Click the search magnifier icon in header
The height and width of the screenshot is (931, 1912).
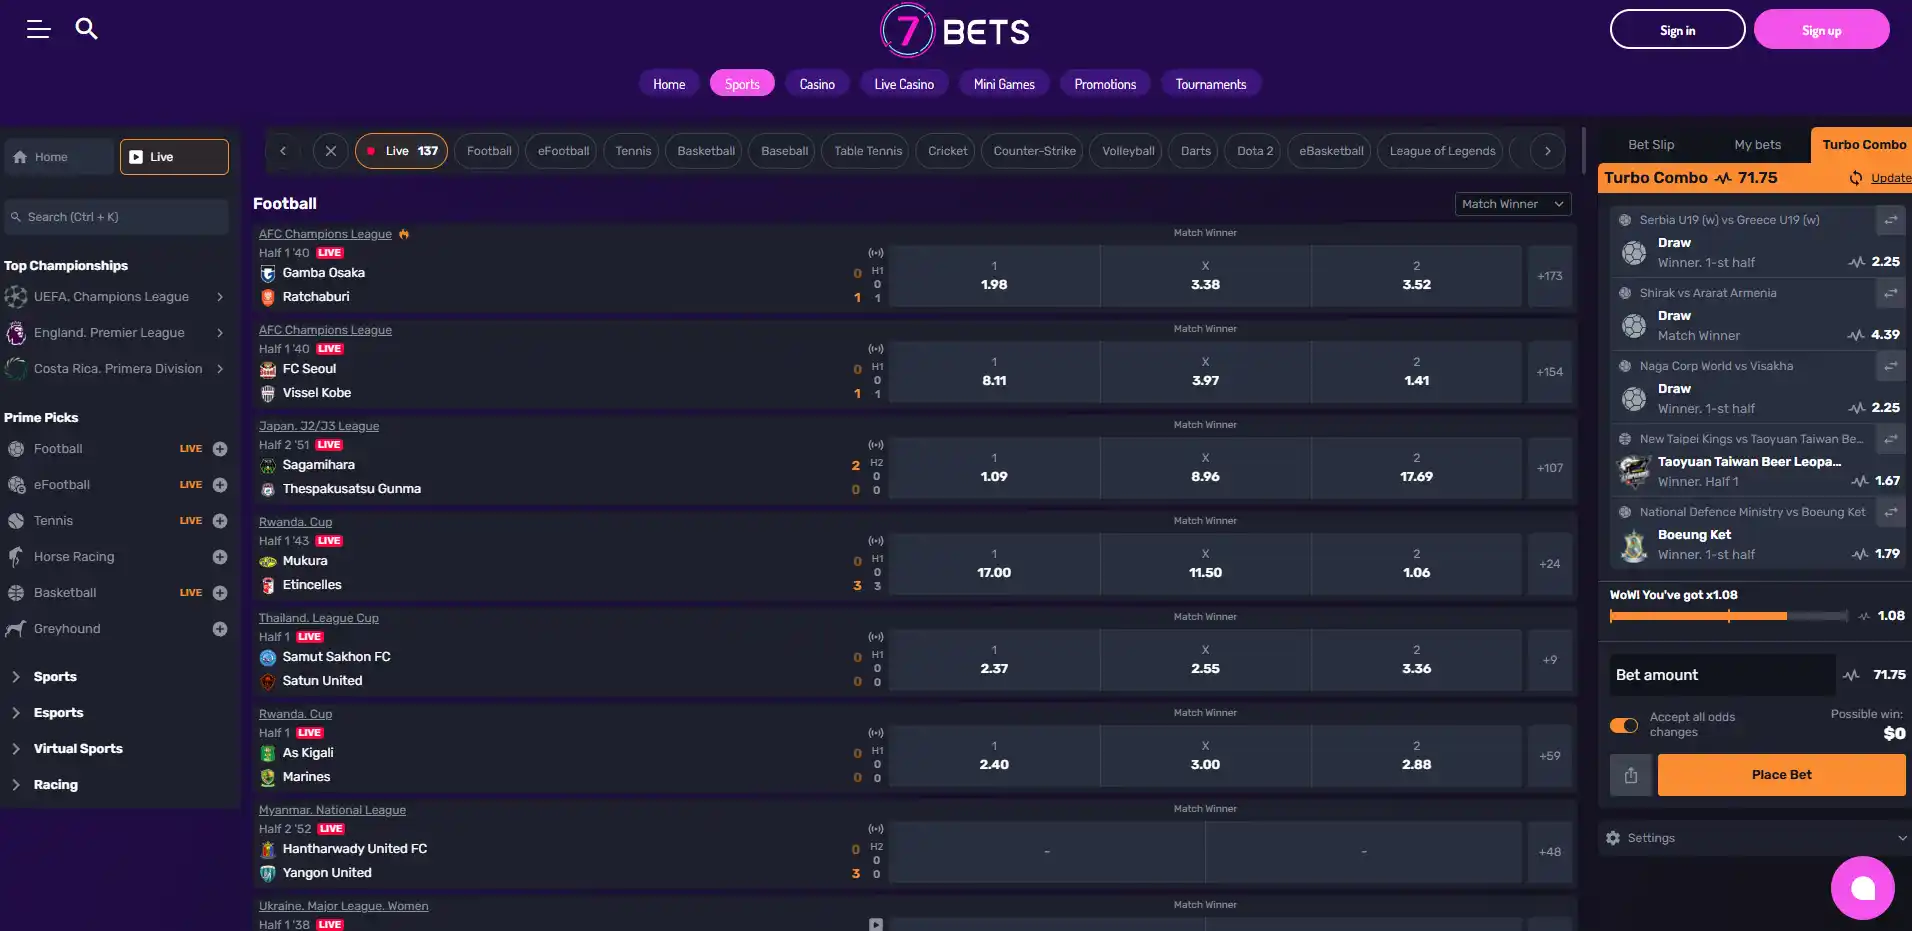[87, 29]
